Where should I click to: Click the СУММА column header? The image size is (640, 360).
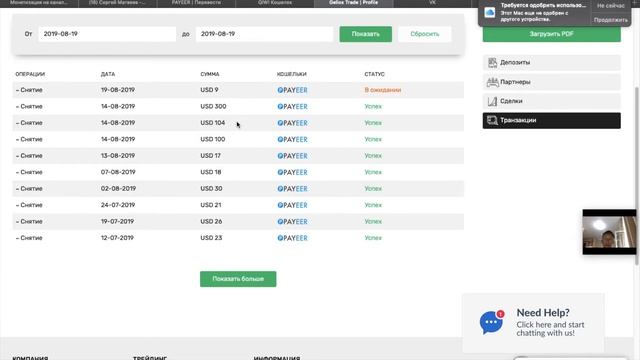coord(210,74)
